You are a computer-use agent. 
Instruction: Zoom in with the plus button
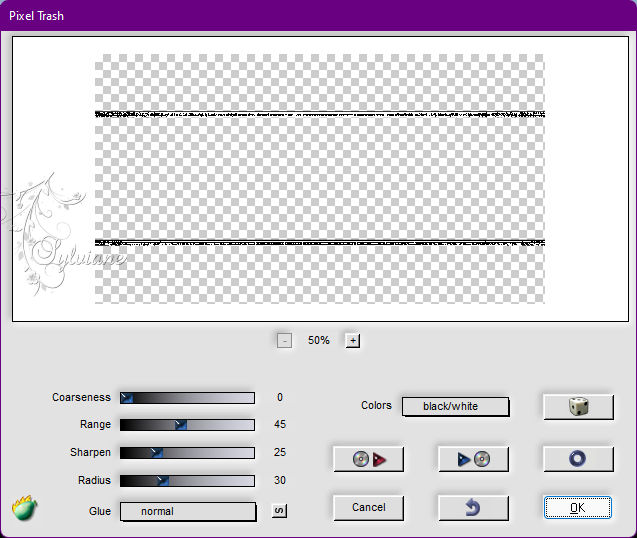click(x=353, y=341)
